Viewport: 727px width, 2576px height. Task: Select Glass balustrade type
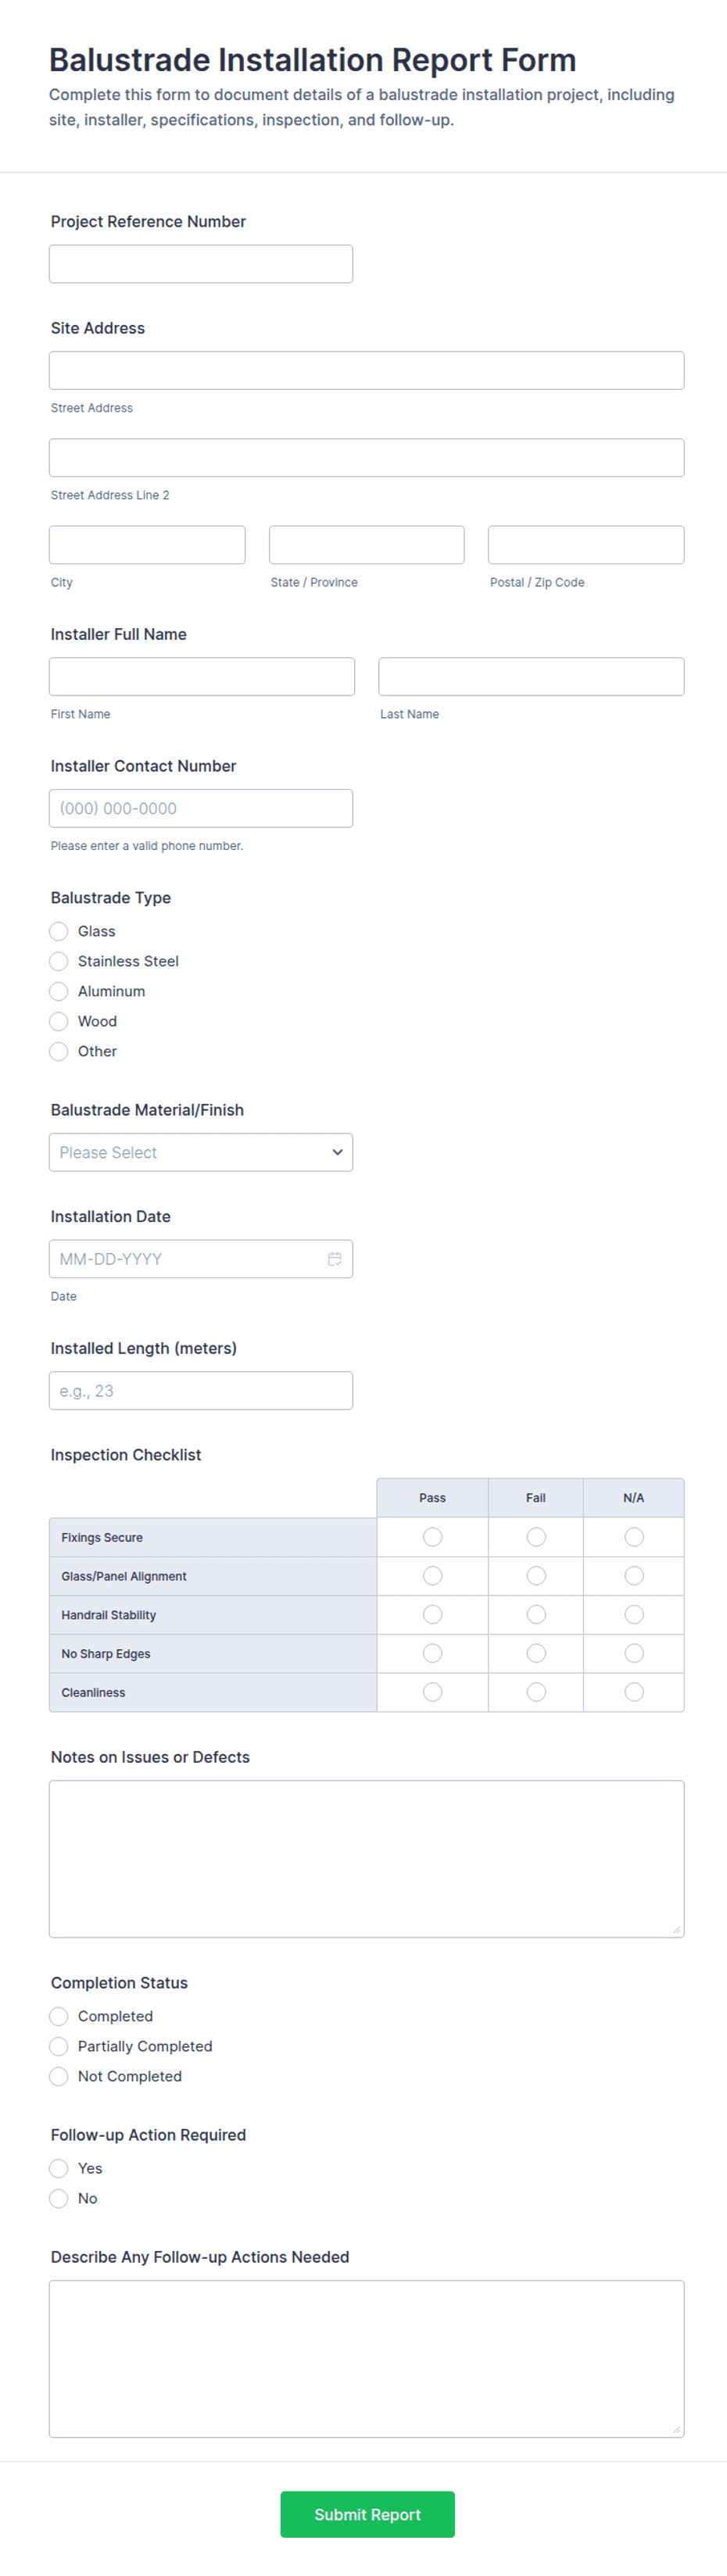click(59, 931)
